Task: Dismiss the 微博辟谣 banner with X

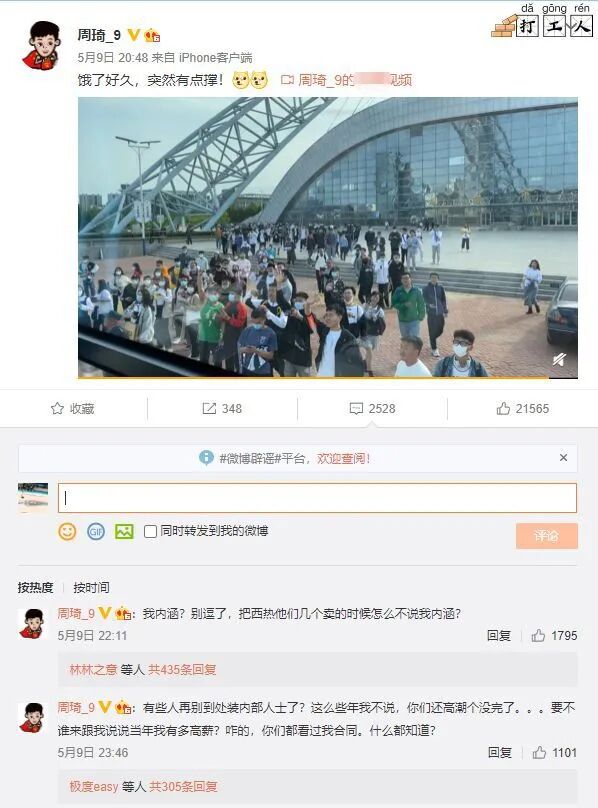Action: 563,458
